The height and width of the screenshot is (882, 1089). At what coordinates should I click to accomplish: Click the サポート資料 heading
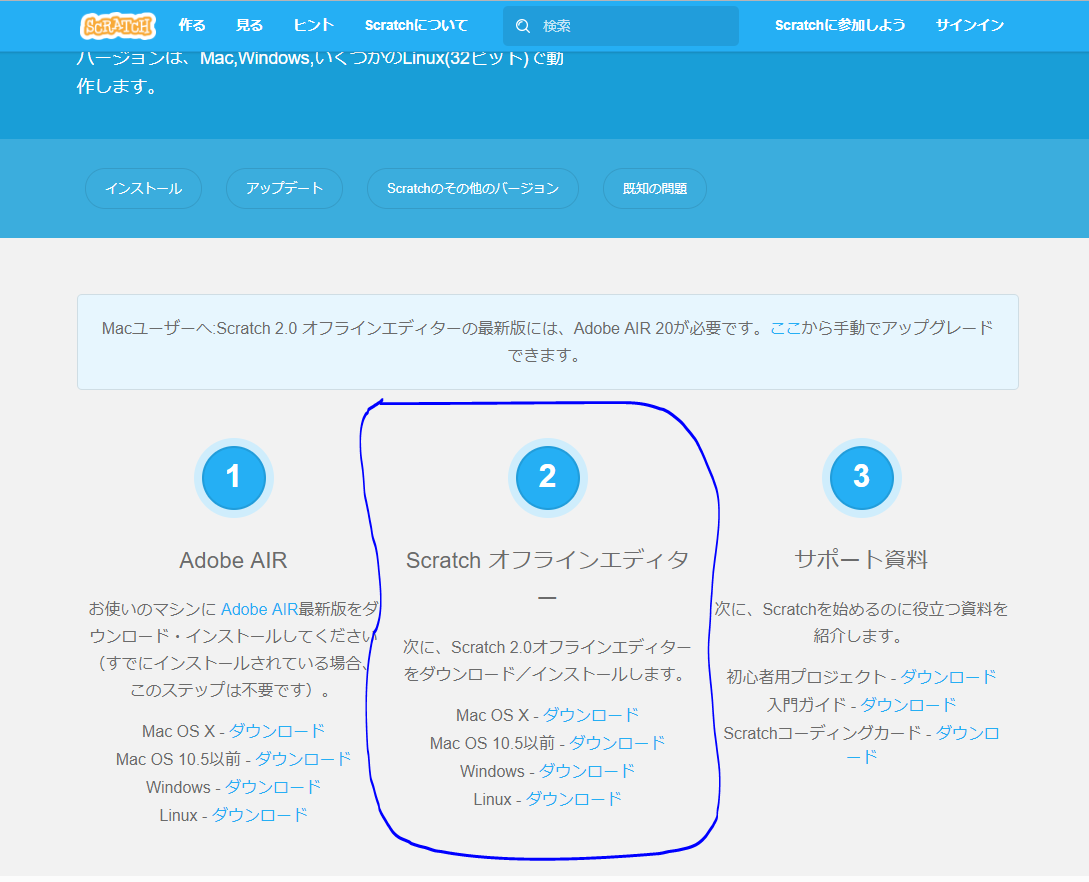[x=861, y=559]
